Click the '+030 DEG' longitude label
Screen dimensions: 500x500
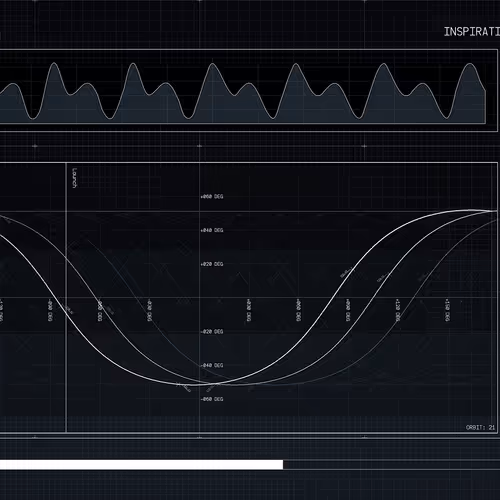click(x=249, y=310)
